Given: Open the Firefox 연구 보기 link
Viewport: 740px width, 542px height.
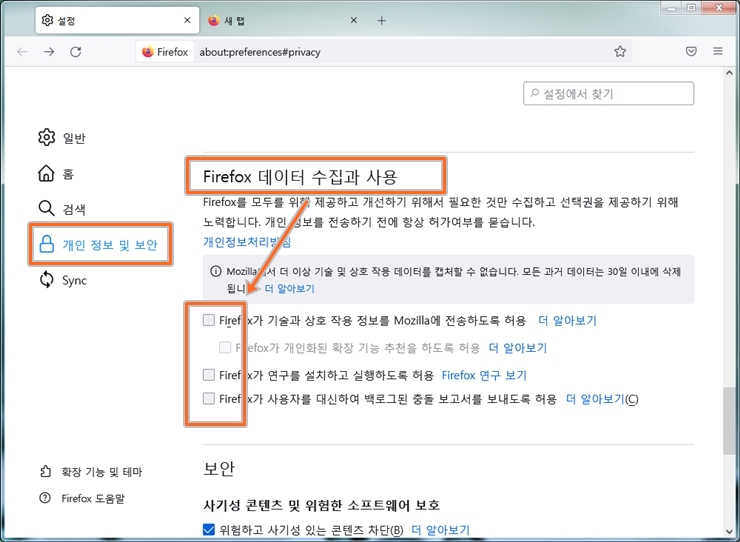Looking at the screenshot, I should point(484,375).
